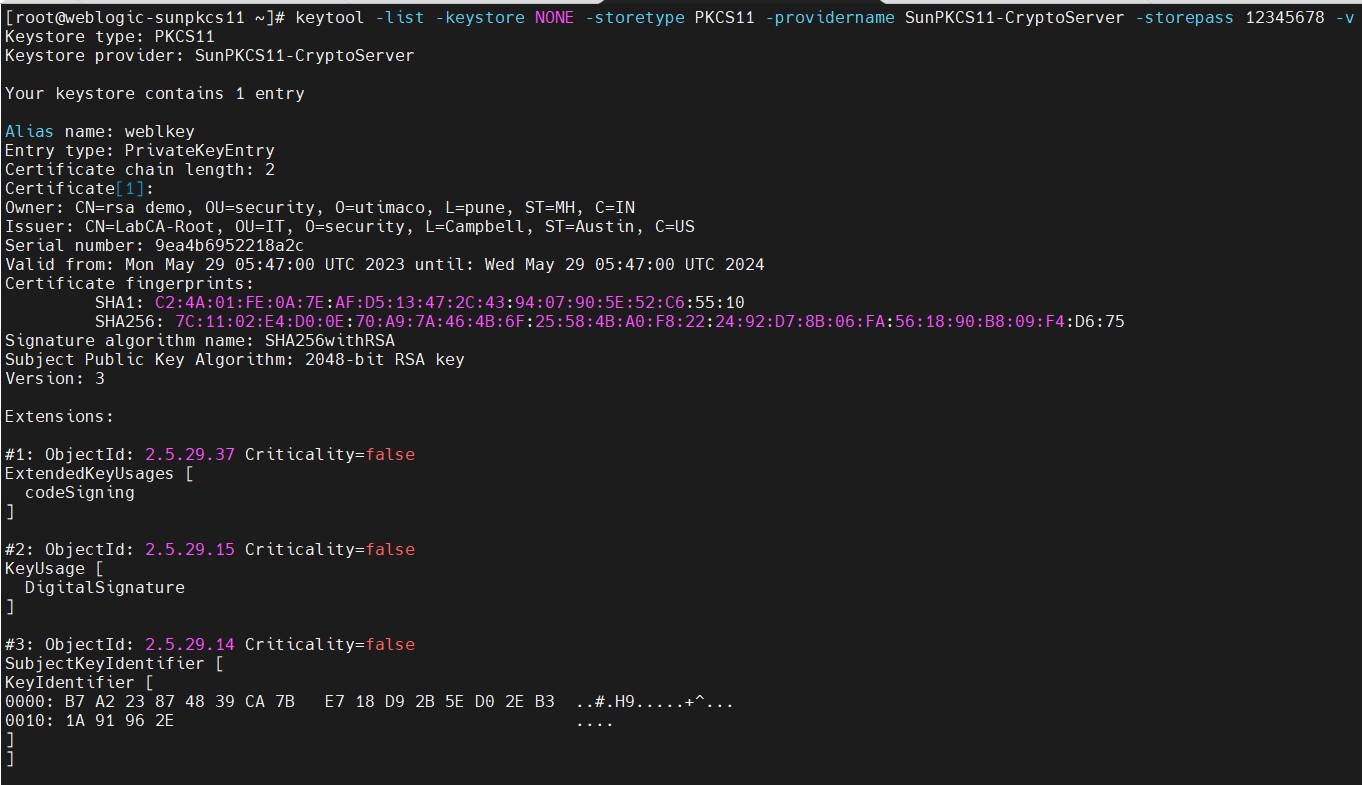This screenshot has height=785, width=1362.
Task: Click the SHA256 fingerprint value
Action: tap(650, 321)
